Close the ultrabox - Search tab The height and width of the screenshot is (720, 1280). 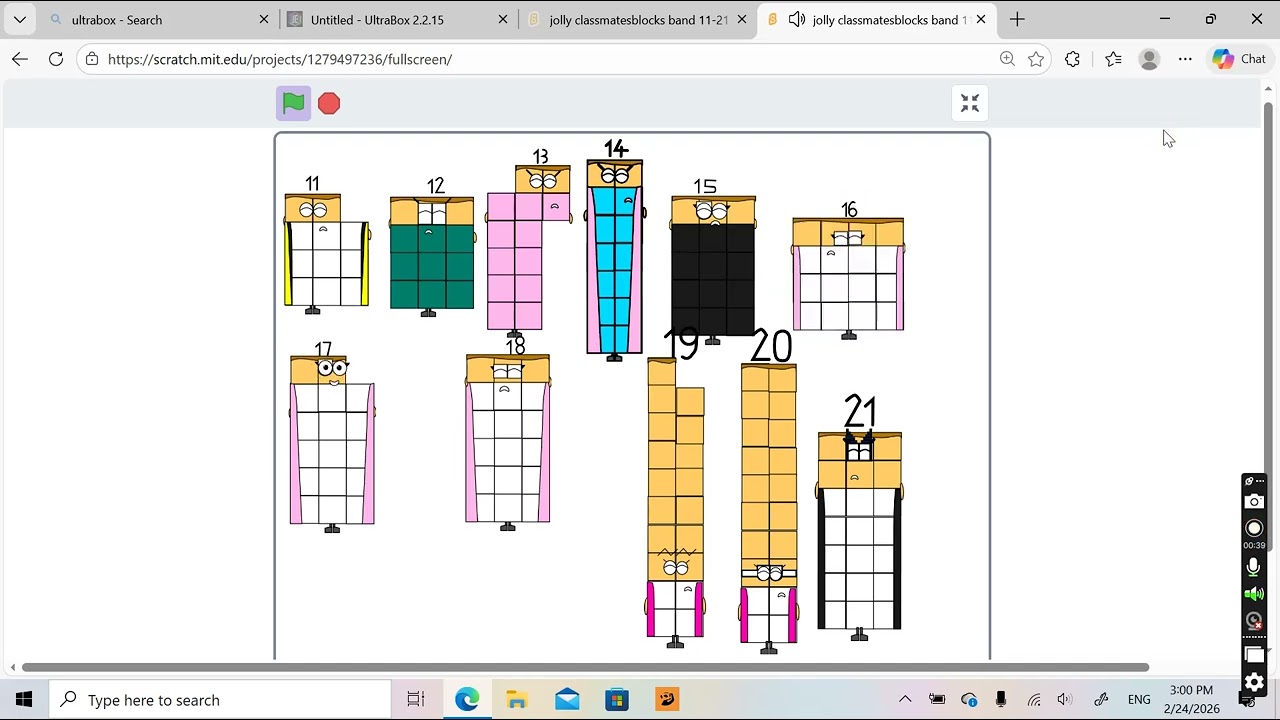click(264, 19)
